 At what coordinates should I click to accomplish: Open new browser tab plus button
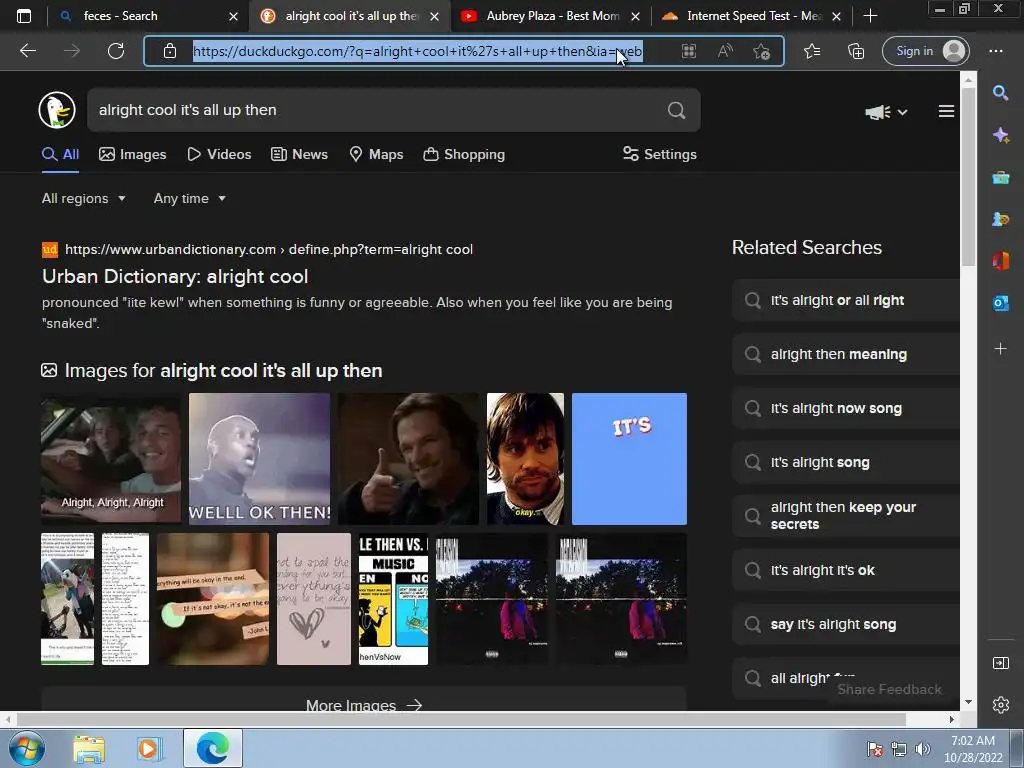tap(870, 16)
